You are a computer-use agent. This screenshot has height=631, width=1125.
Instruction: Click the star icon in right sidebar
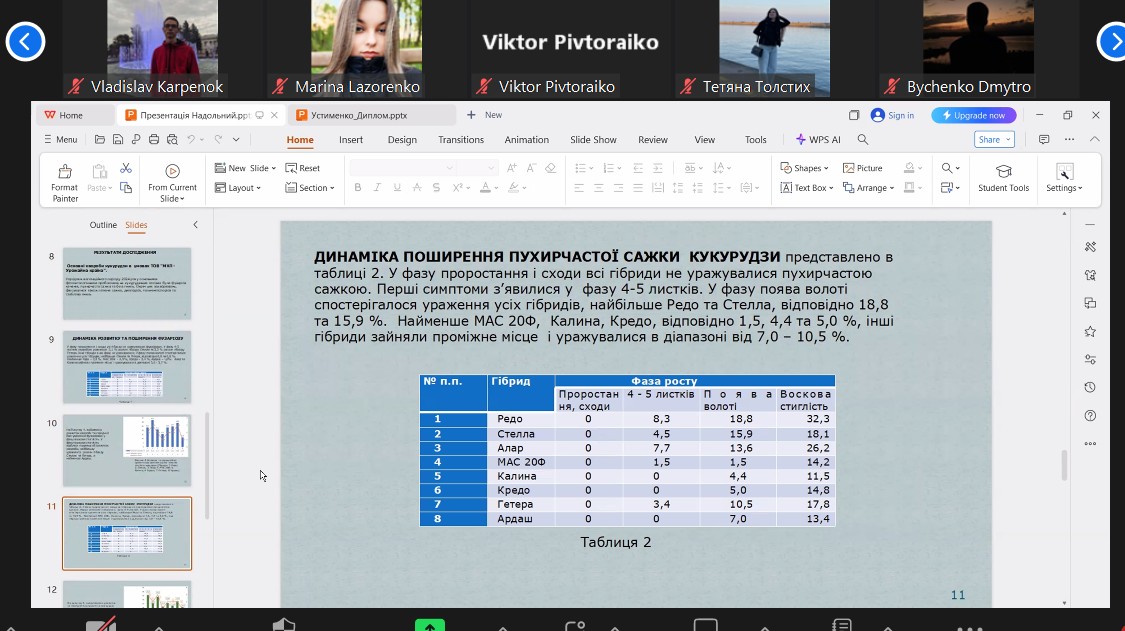point(1091,331)
